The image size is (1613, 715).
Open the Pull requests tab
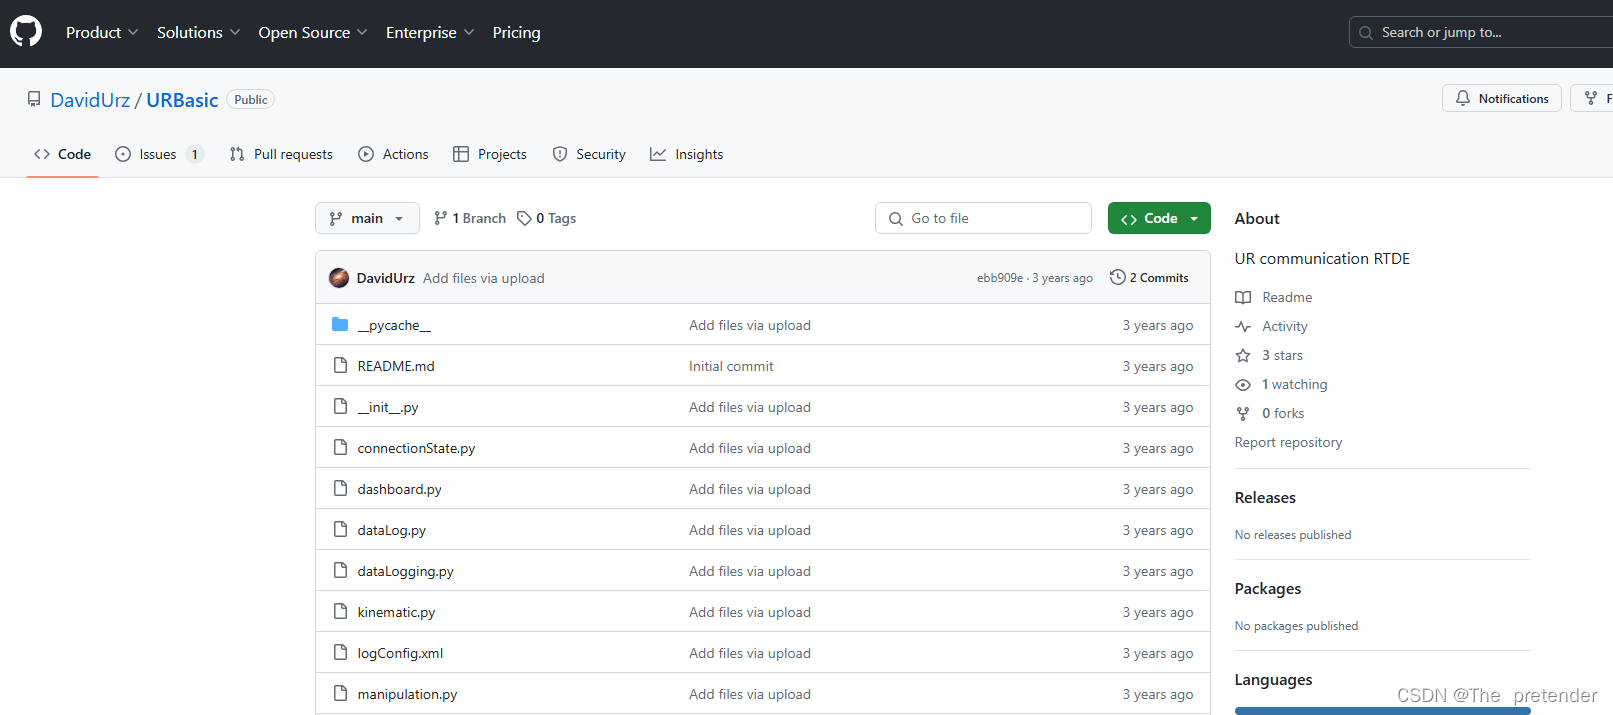pyautogui.click(x=281, y=154)
